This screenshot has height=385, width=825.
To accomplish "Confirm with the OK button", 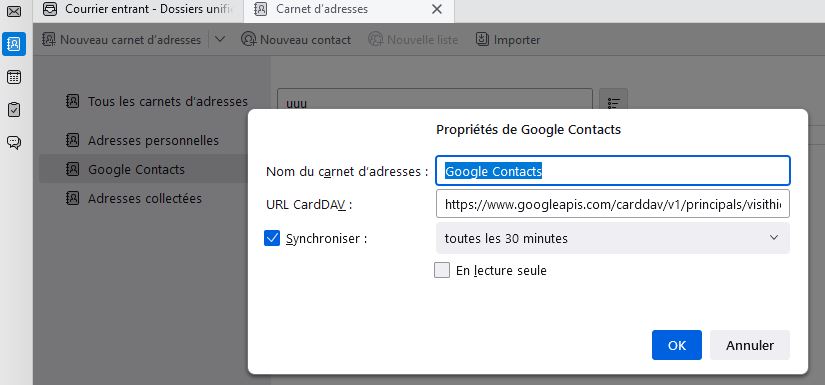I will pyautogui.click(x=677, y=345).
